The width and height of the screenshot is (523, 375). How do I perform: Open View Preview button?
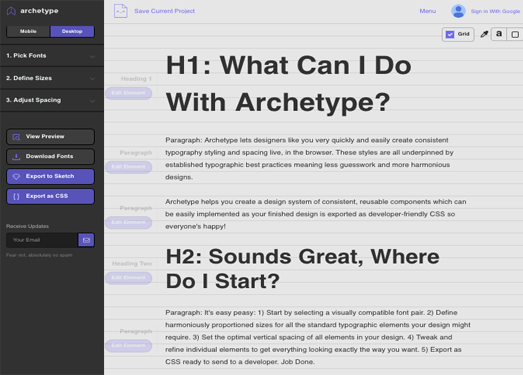[x=50, y=137]
